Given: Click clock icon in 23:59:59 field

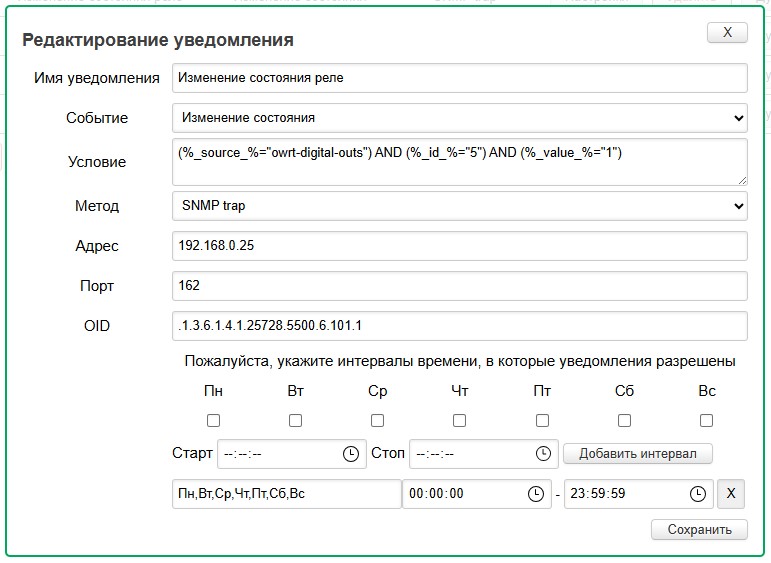Looking at the screenshot, I should pos(697,494).
